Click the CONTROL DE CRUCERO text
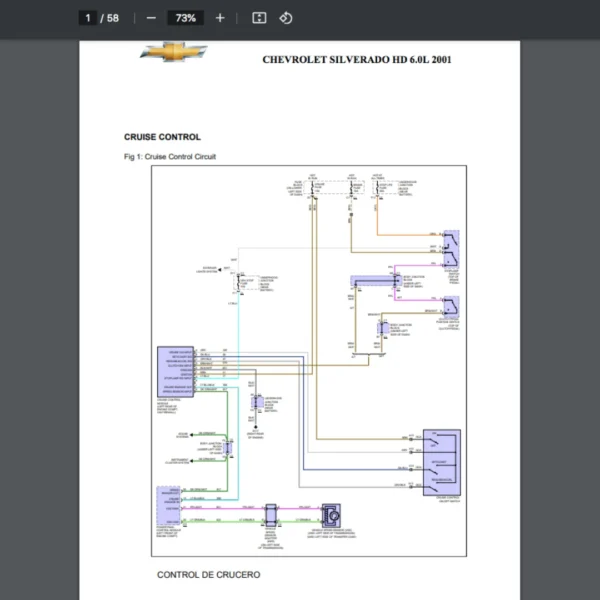This screenshot has width=600, height=600. coord(208,575)
